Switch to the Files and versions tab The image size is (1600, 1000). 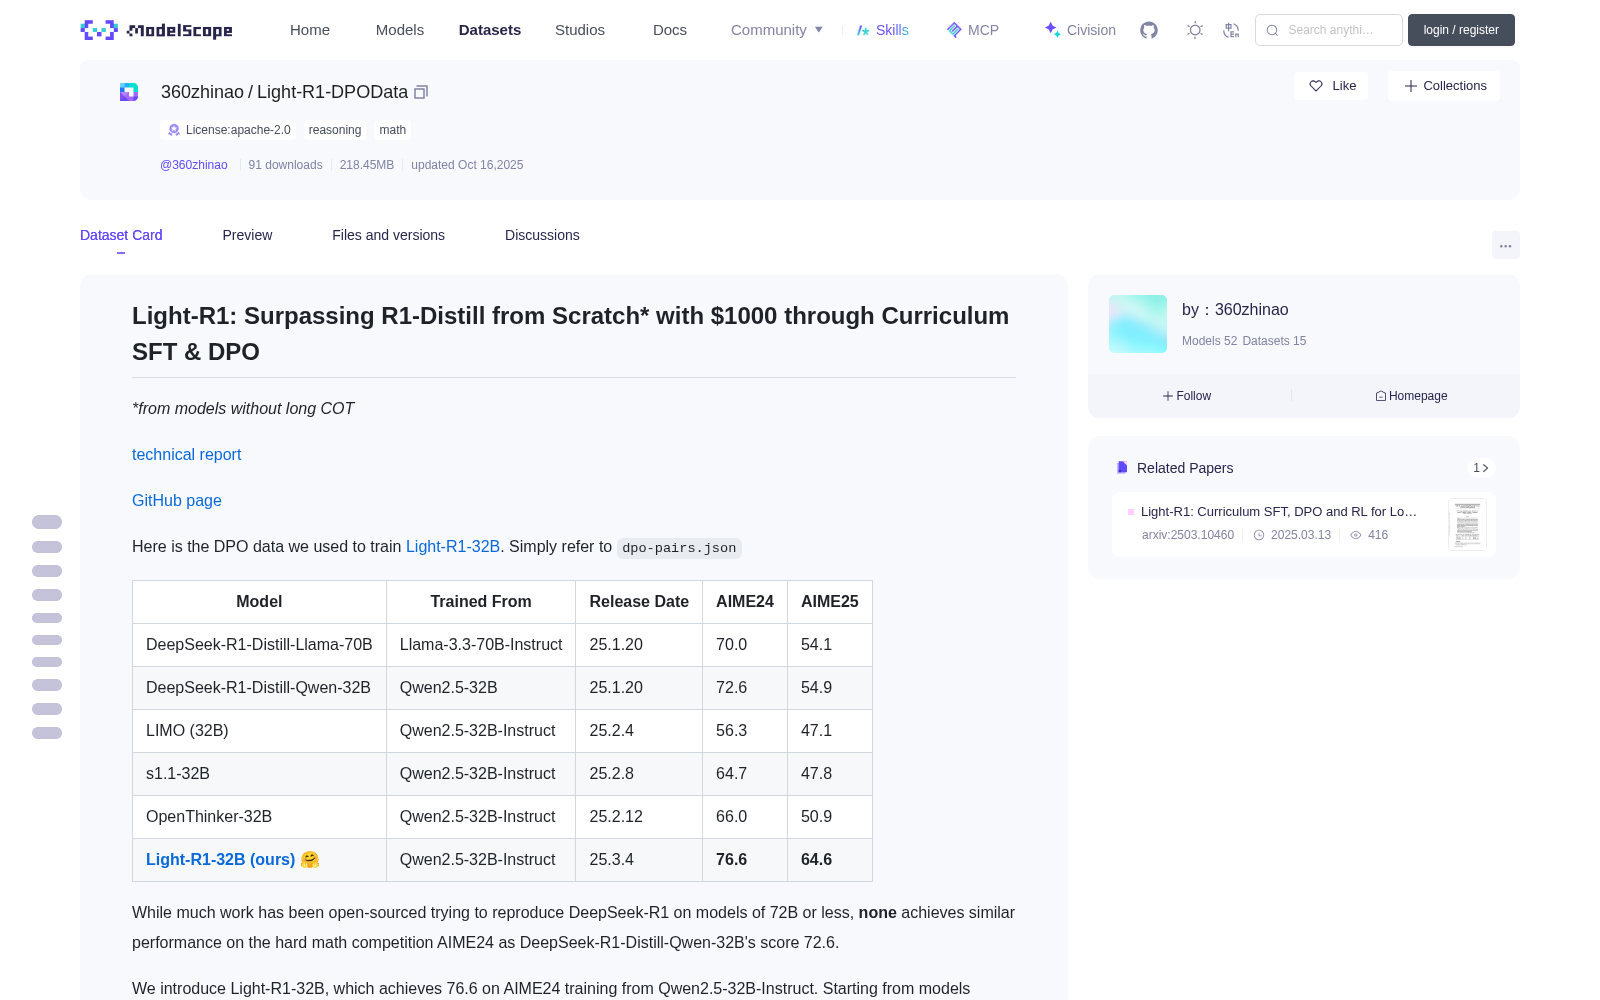point(388,235)
